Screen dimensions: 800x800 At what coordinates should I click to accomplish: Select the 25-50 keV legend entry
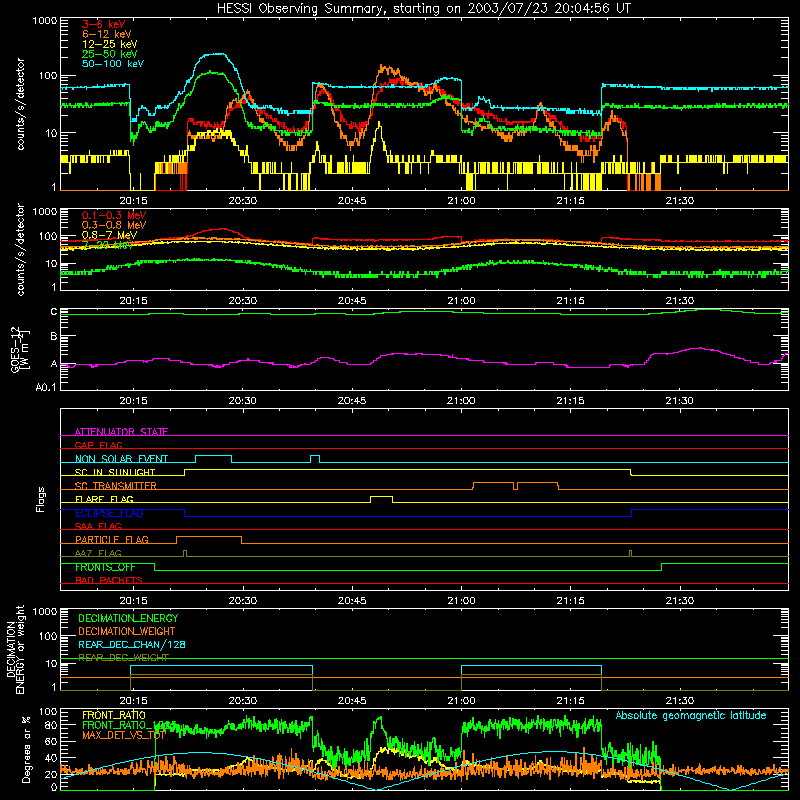110,54
